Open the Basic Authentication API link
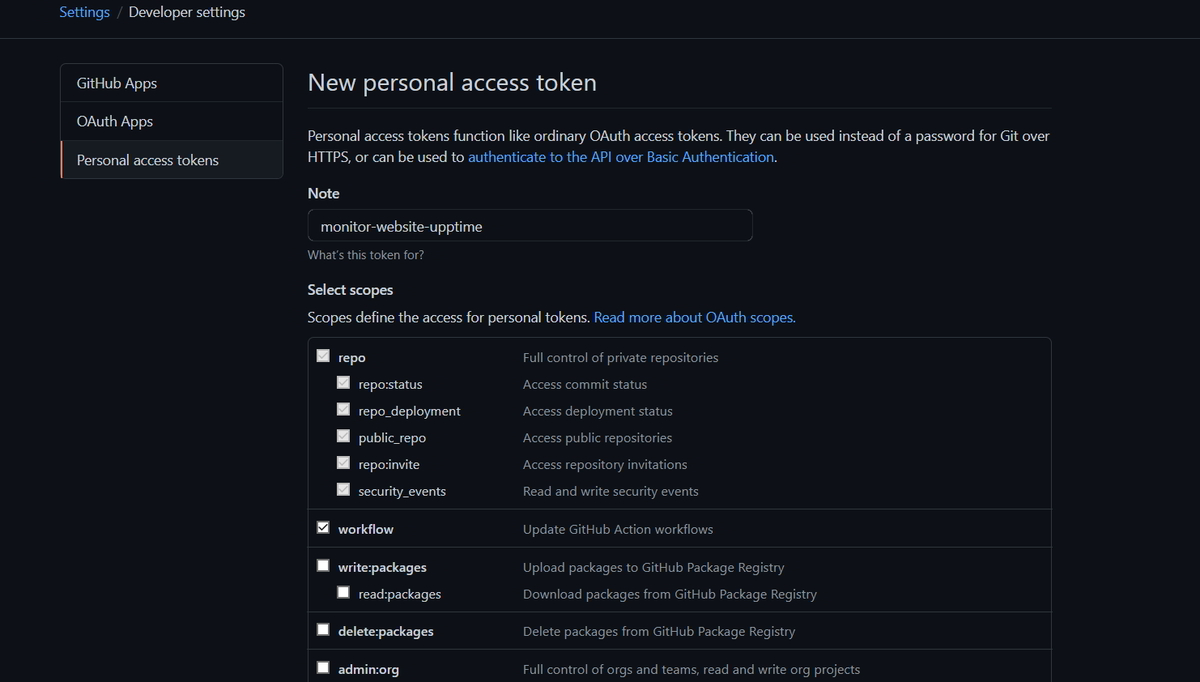The image size is (1200, 682). 621,157
